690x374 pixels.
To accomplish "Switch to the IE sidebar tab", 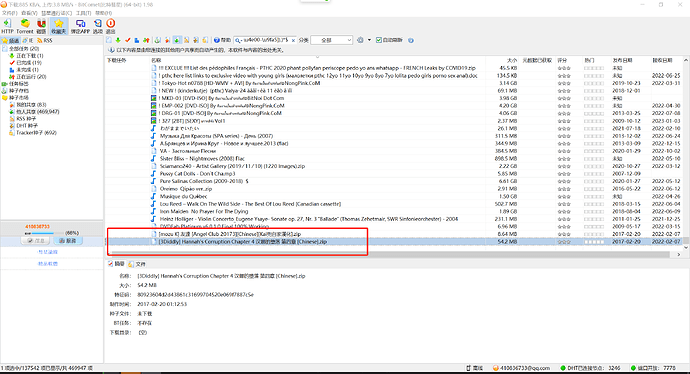I will (28, 40).
